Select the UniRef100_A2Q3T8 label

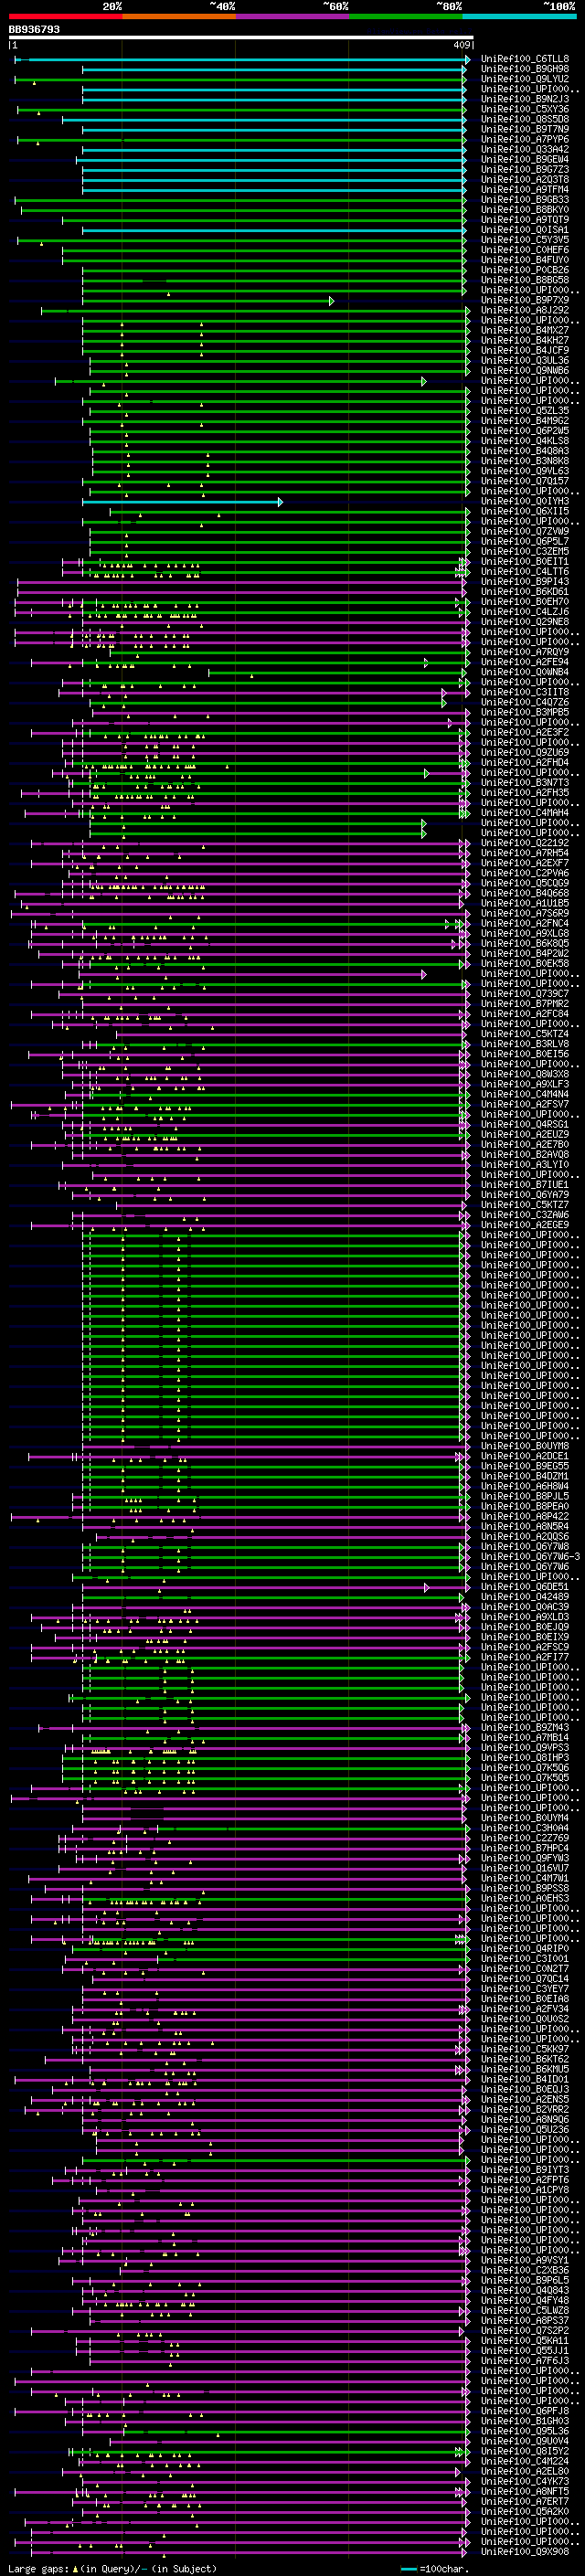click(525, 180)
